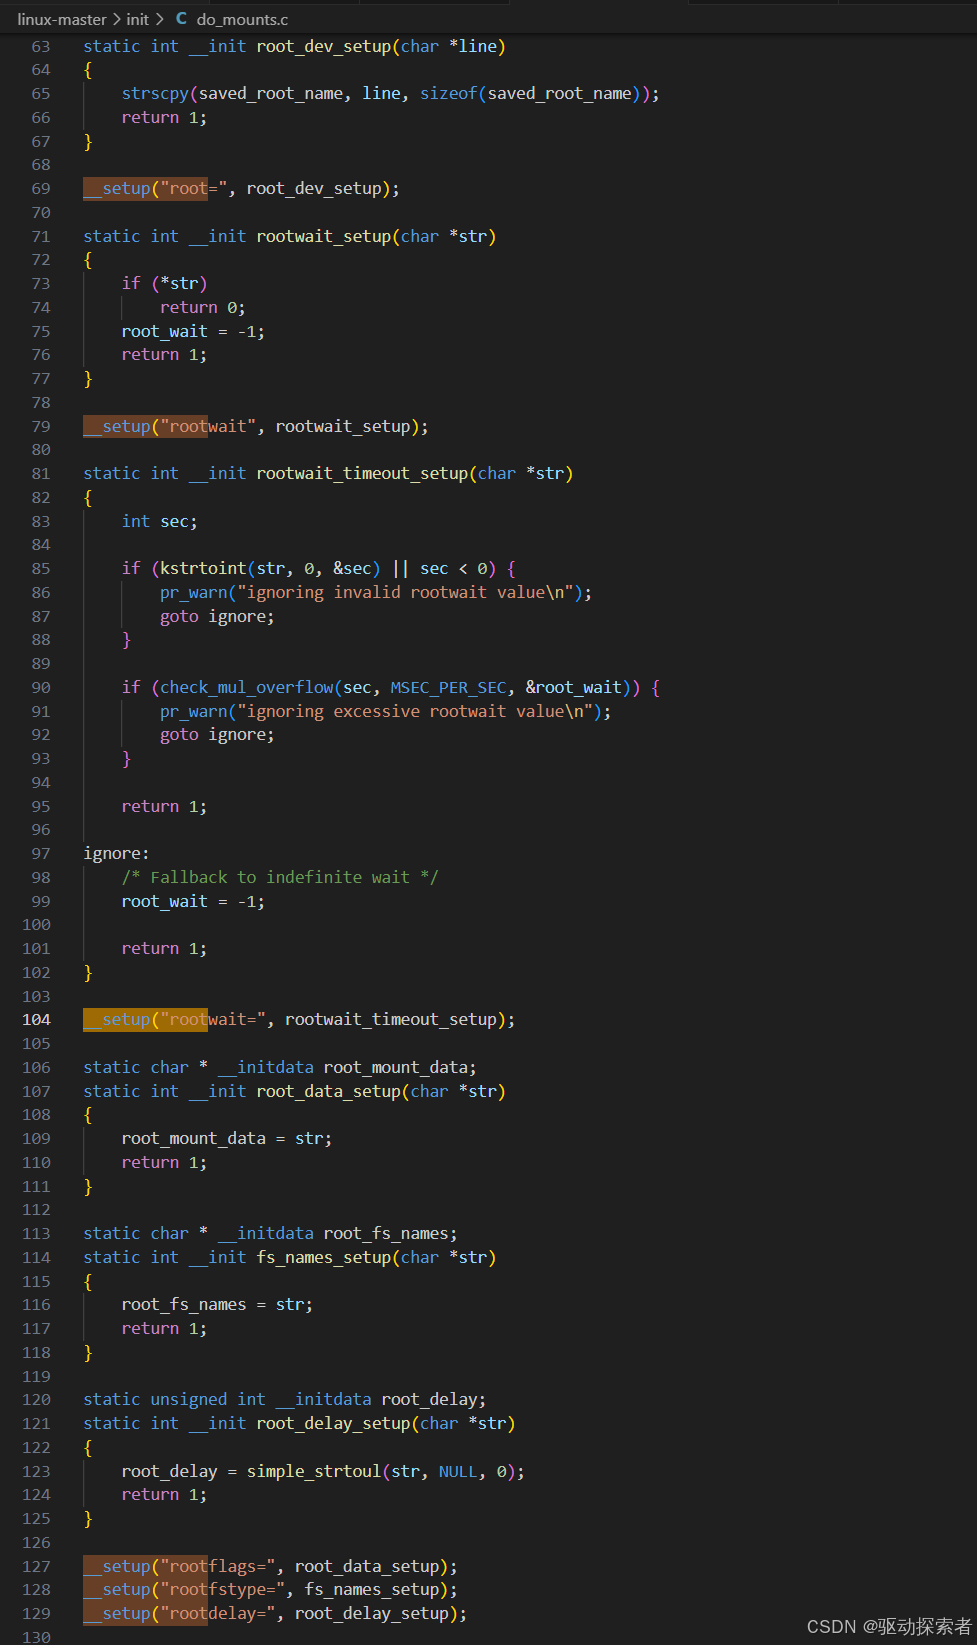Click kstrtoint call on line 85
This screenshot has width=977, height=1645.
(x=204, y=568)
